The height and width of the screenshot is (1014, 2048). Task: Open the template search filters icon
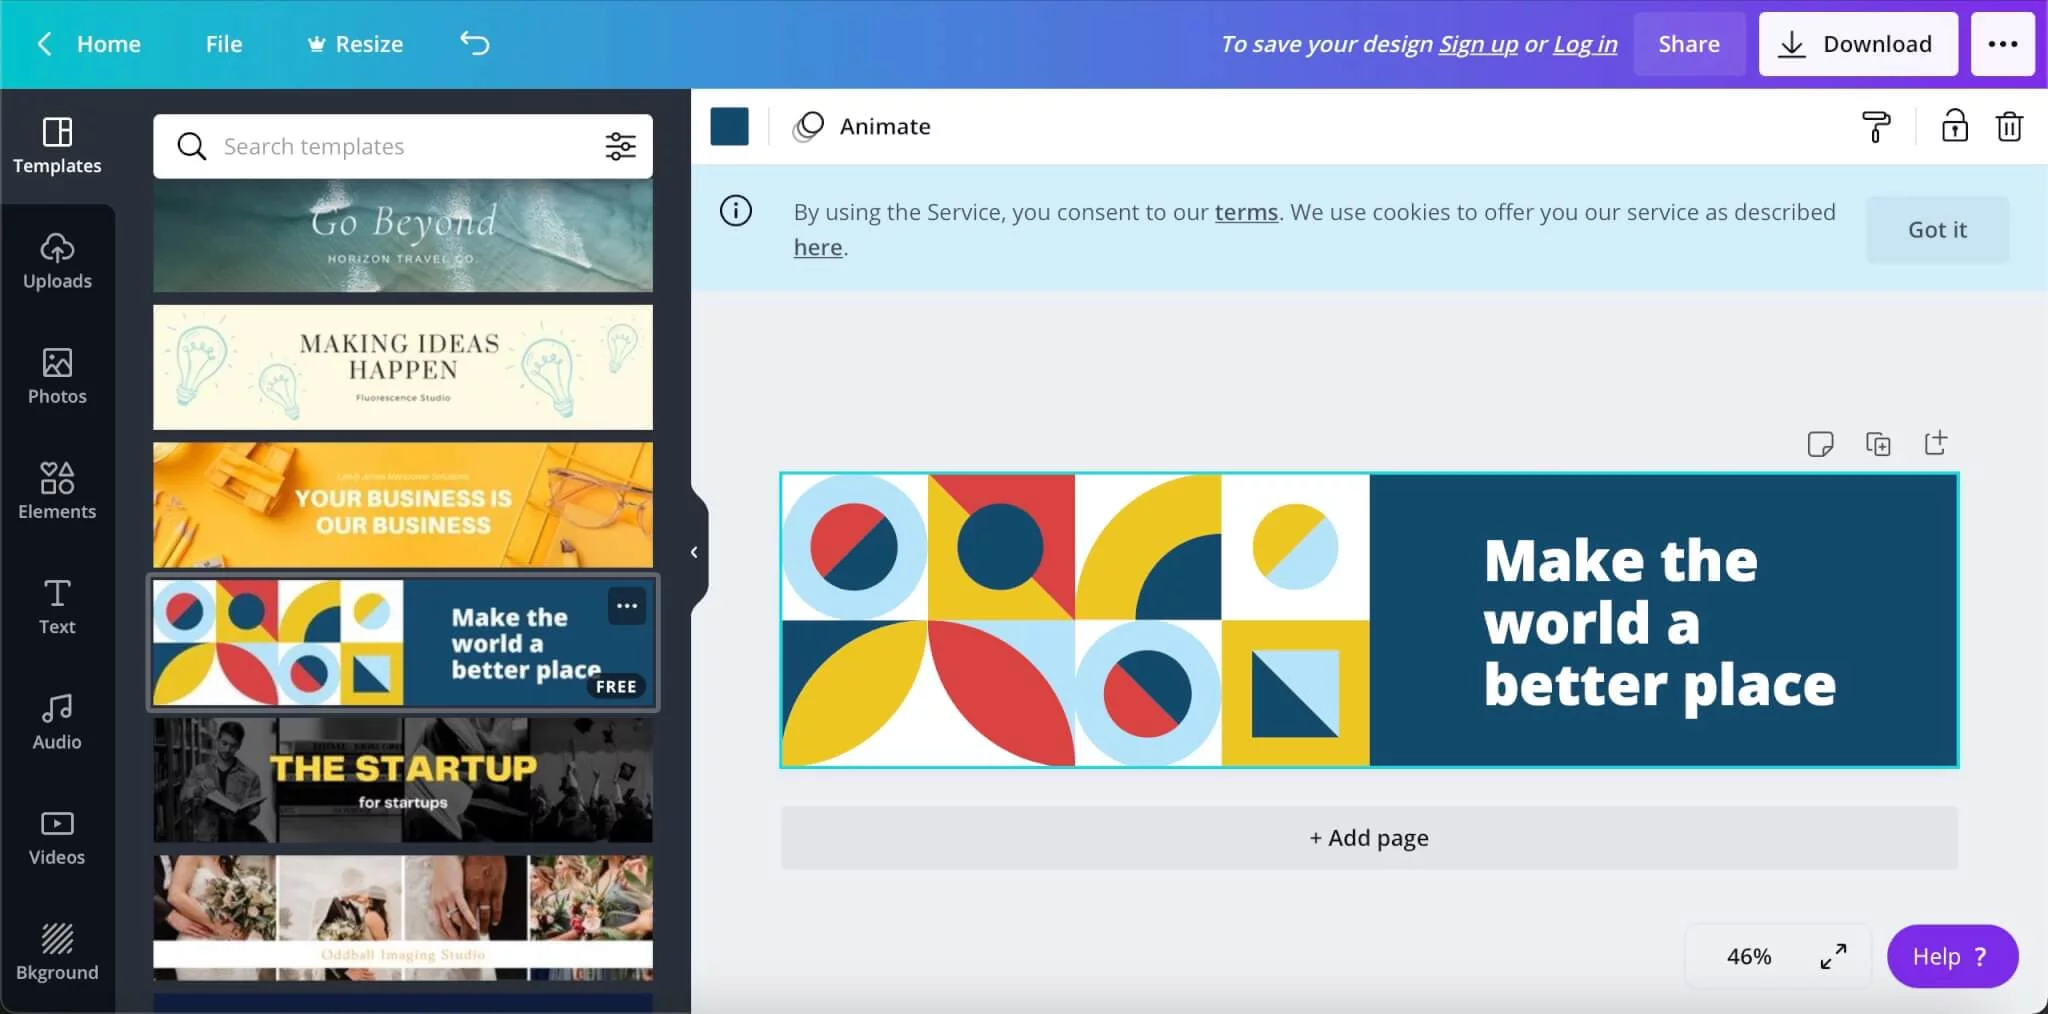point(620,146)
